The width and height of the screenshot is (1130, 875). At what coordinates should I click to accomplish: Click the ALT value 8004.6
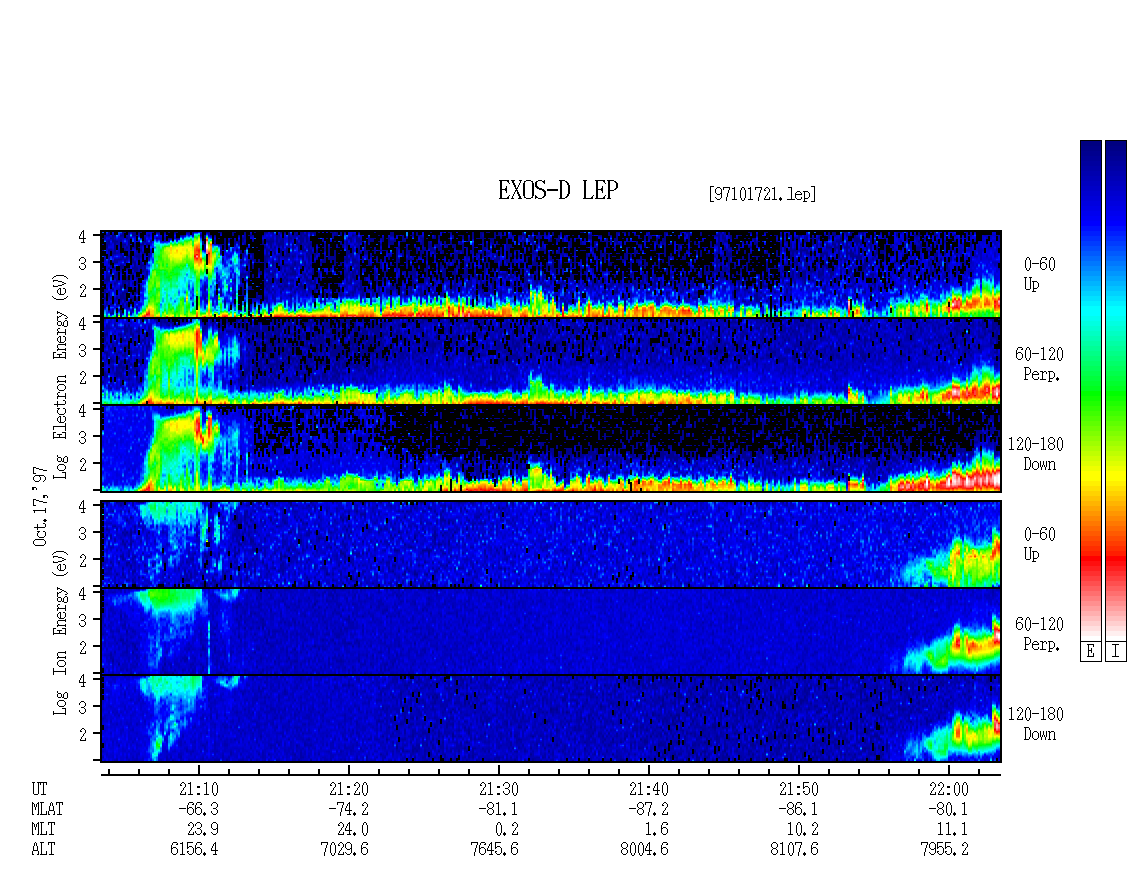644,849
